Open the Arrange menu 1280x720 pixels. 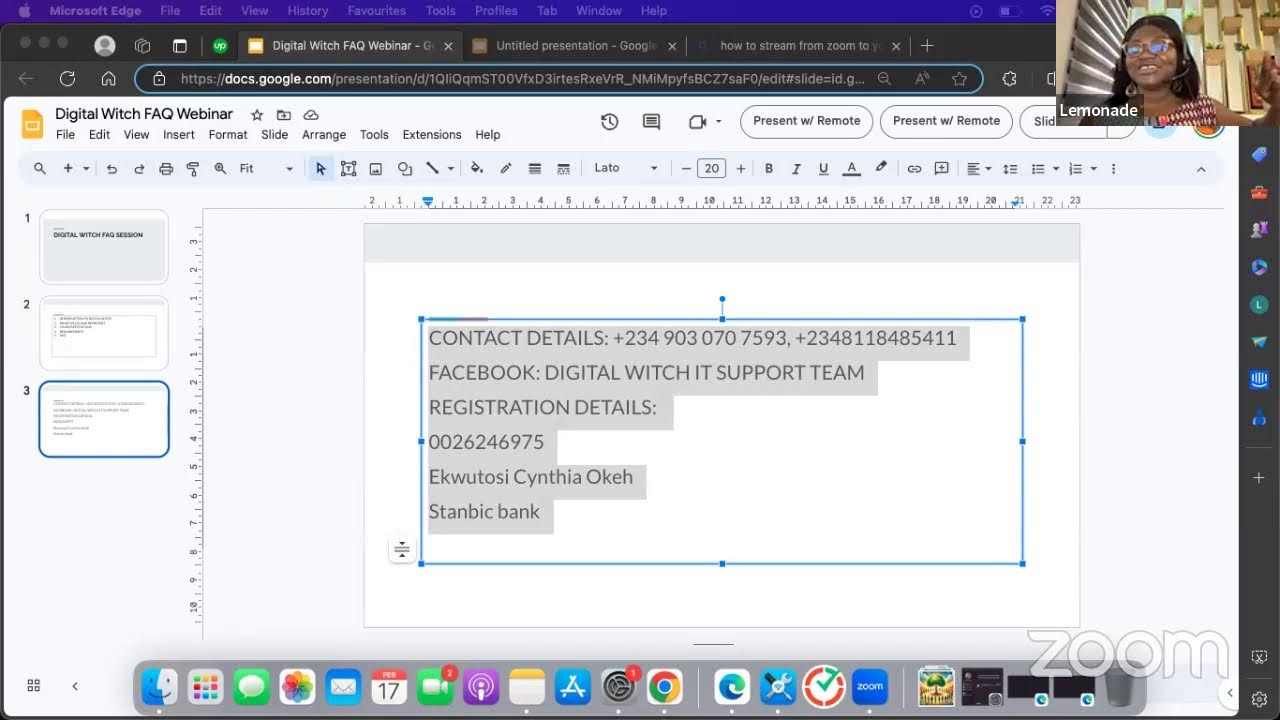tap(324, 135)
